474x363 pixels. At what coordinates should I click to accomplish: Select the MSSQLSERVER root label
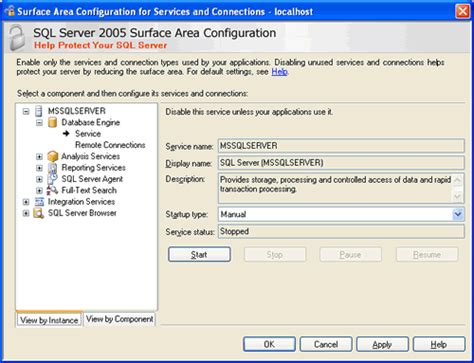pos(77,111)
